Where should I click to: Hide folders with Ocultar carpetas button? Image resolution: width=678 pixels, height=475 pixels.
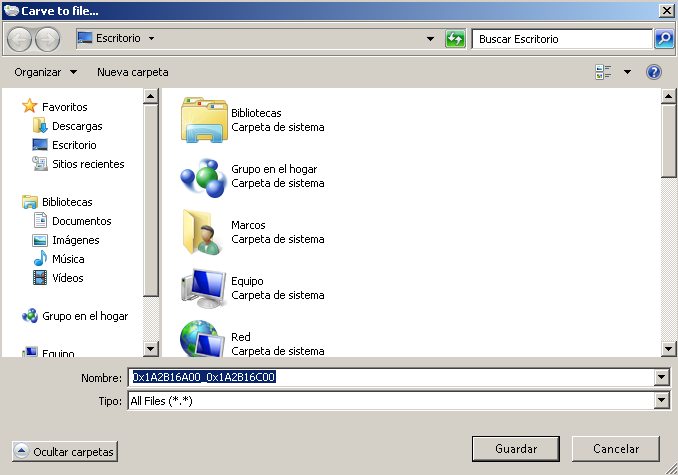tap(65, 452)
